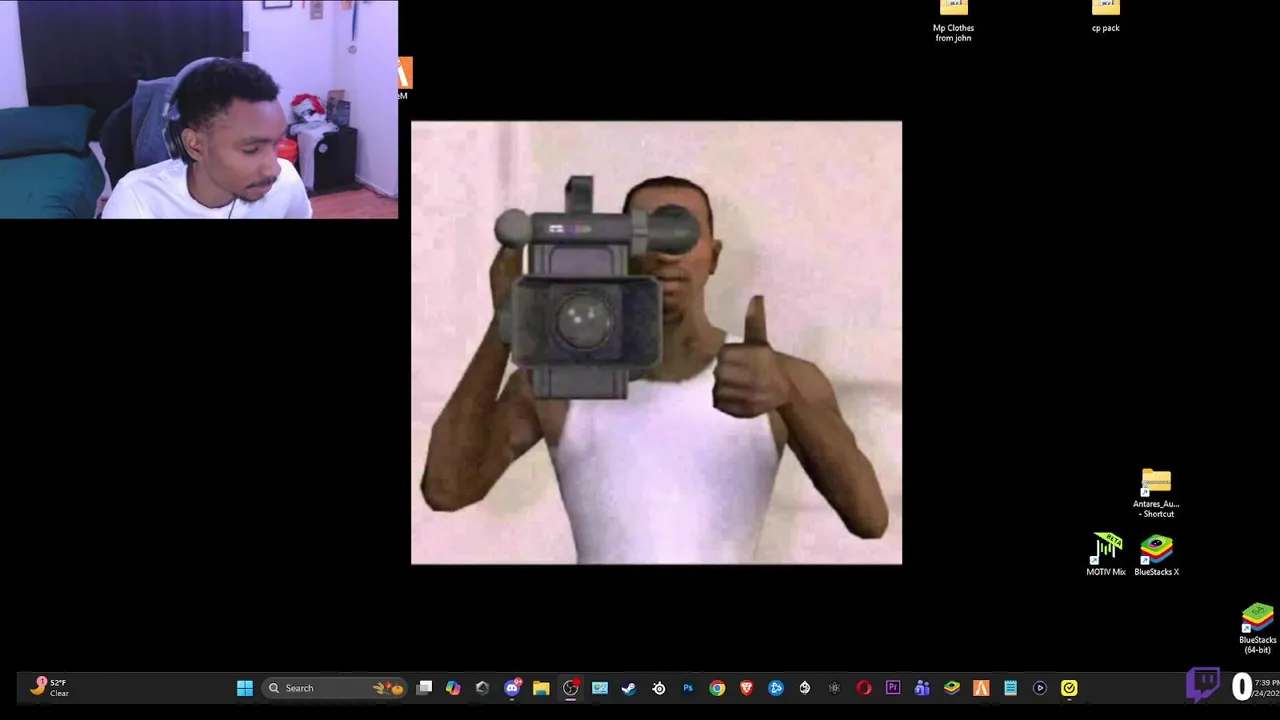
Task: Switch to OBS Studio in the taskbar
Action: click(571, 688)
